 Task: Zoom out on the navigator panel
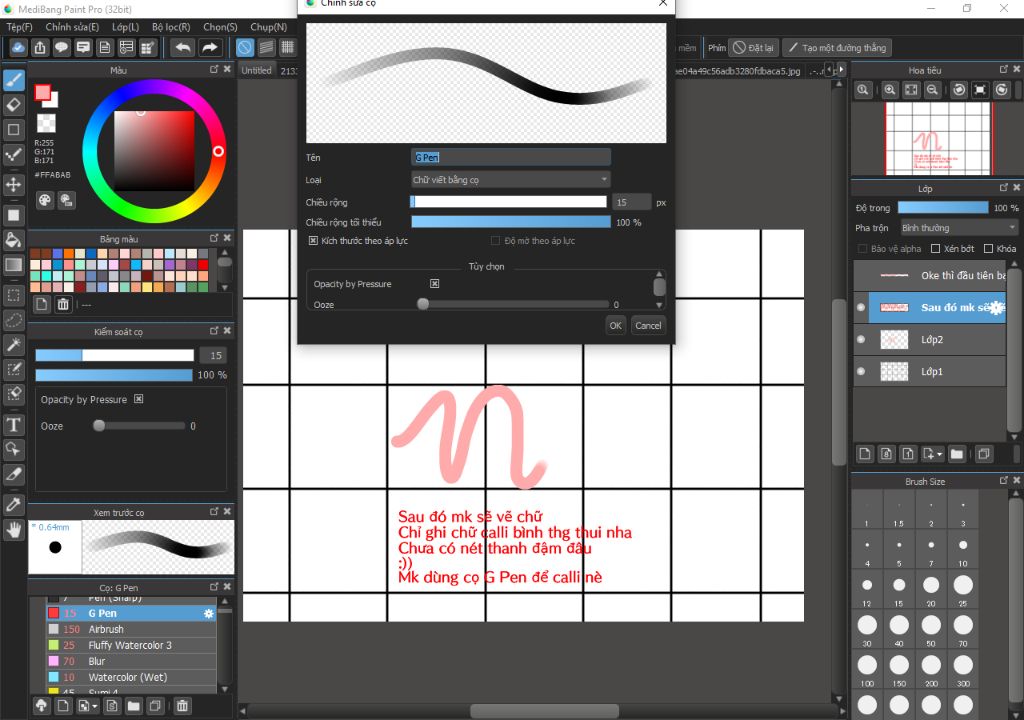coord(933,90)
